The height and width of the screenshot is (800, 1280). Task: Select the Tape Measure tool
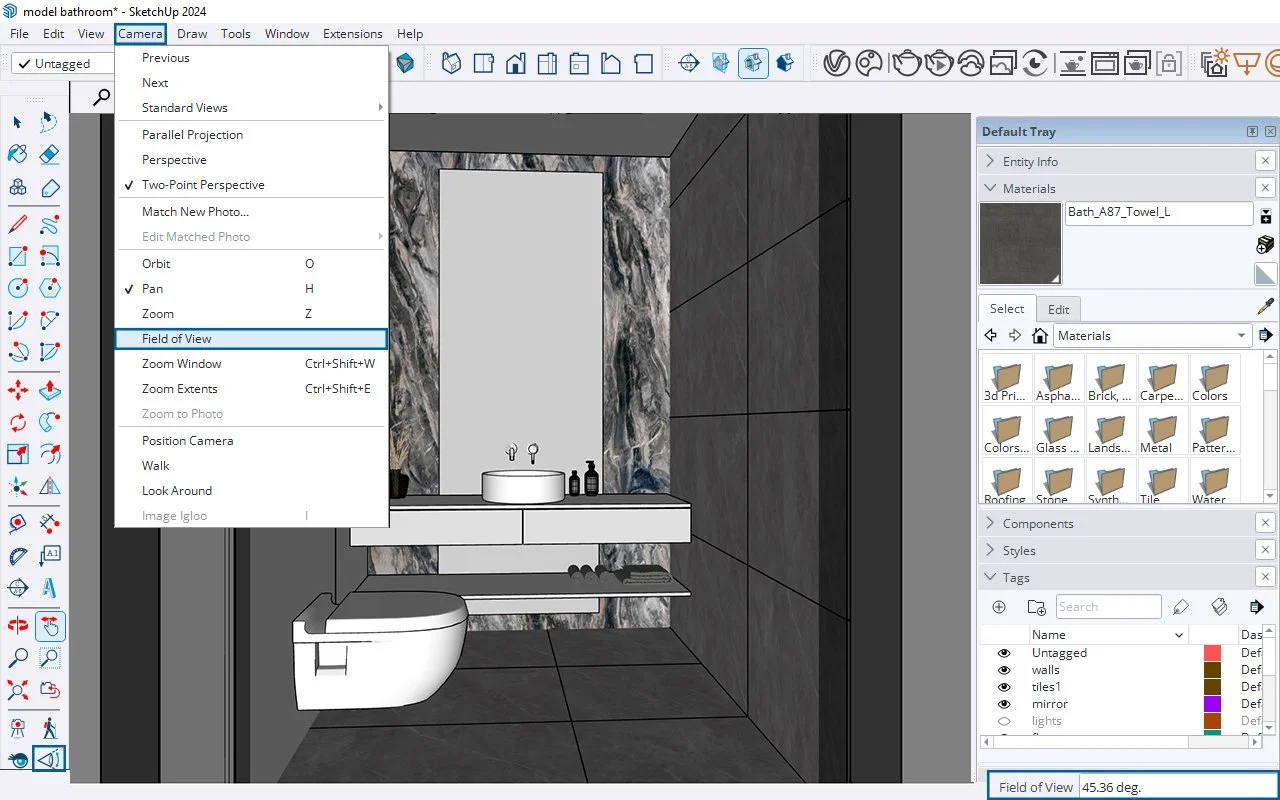point(18,523)
